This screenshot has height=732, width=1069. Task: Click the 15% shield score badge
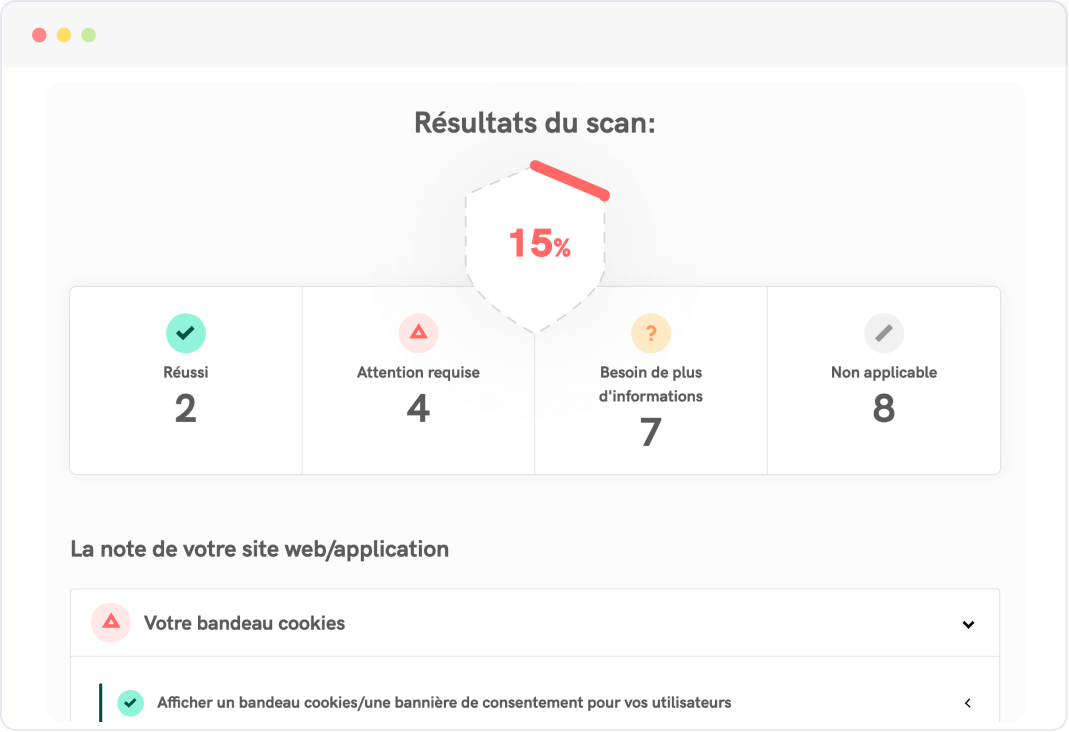pos(536,247)
